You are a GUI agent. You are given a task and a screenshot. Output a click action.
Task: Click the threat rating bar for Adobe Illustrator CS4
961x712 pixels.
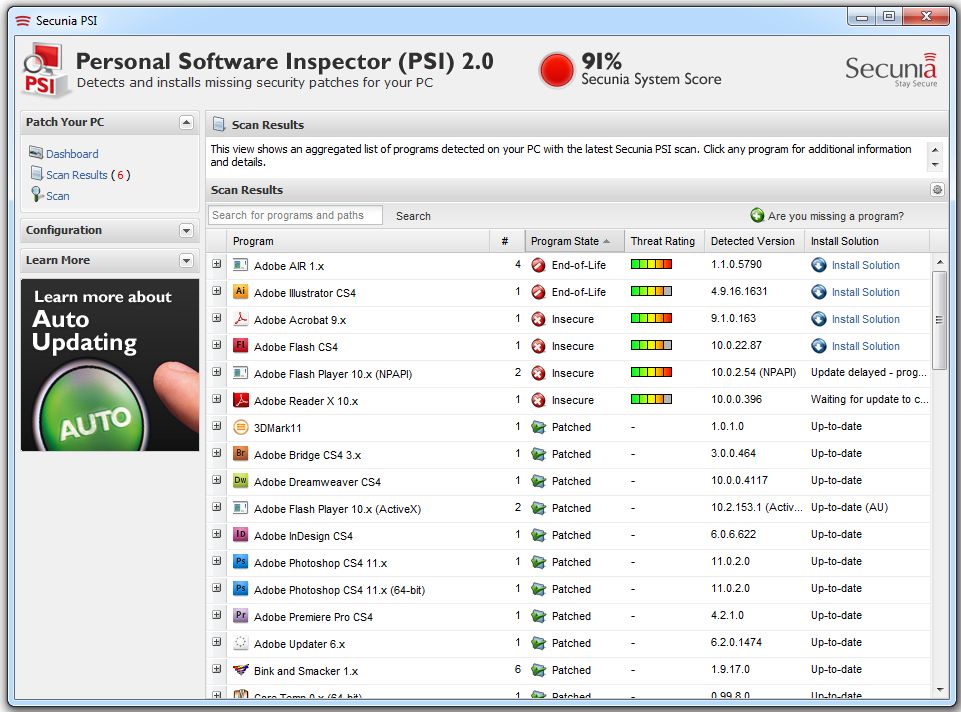tap(651, 292)
